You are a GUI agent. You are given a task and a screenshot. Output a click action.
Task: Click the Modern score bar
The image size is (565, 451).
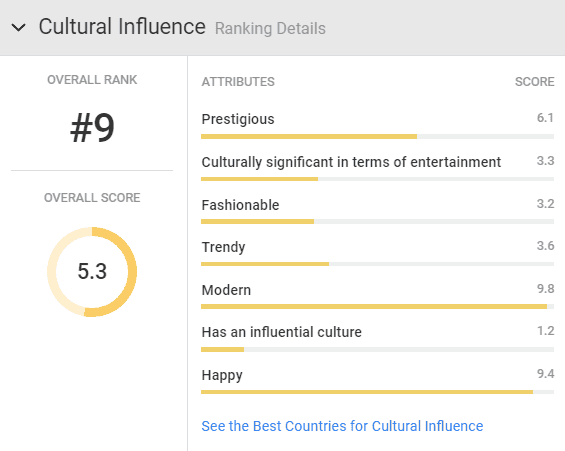378,307
